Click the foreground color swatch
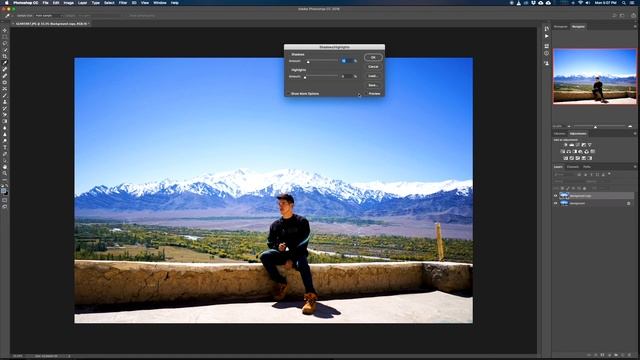The height and width of the screenshot is (360, 640). tap(3, 190)
